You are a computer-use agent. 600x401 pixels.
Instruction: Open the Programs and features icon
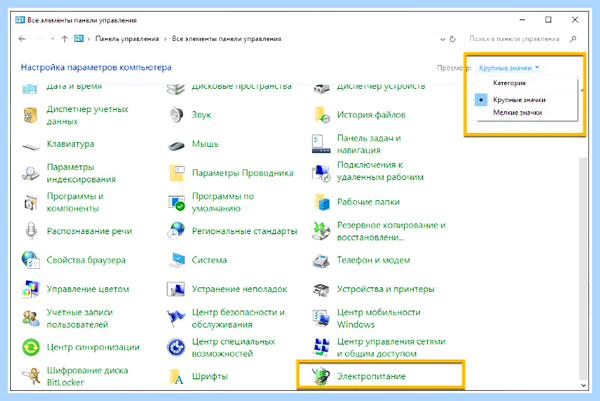(x=31, y=202)
